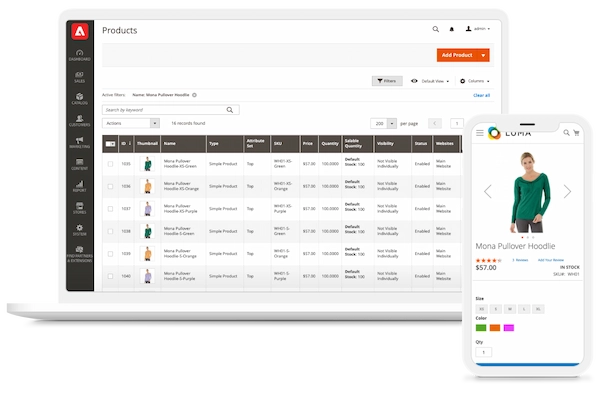This screenshot has height=394, width=600.
Task: Select checkbox for product ID 1039
Action: pos(110,254)
